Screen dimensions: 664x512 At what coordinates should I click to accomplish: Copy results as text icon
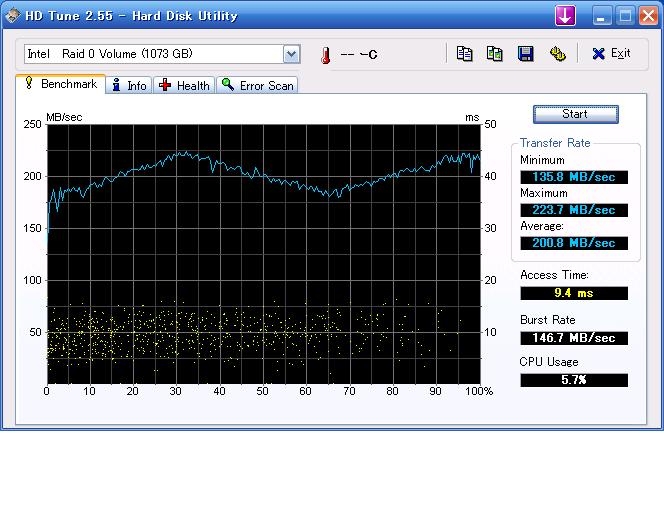(x=464, y=54)
